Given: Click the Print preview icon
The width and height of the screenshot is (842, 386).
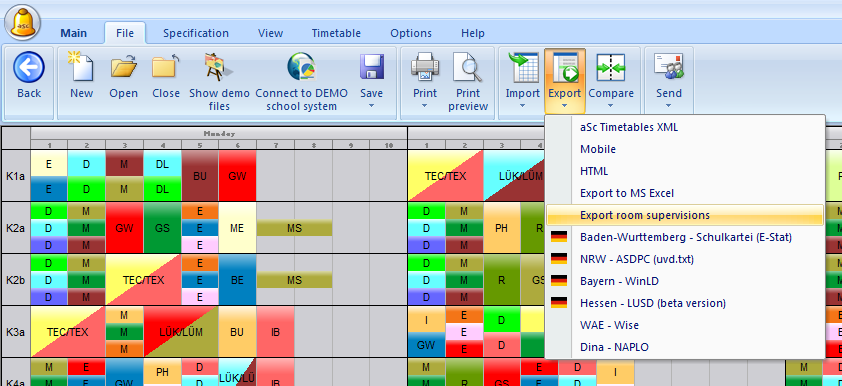Looking at the screenshot, I should point(468,67).
